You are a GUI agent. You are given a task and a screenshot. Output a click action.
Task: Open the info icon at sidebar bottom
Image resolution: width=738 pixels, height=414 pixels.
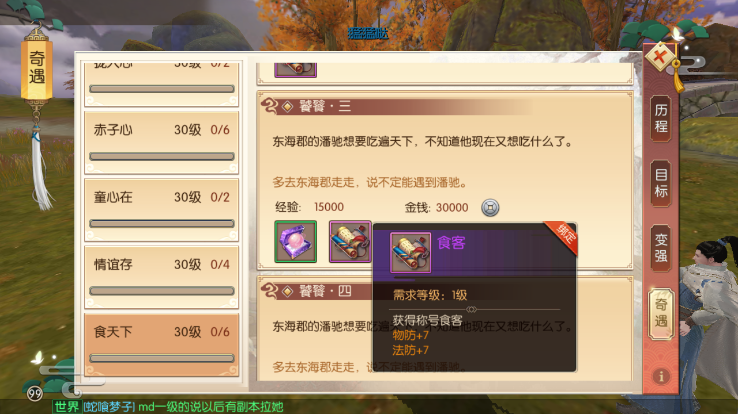click(661, 376)
